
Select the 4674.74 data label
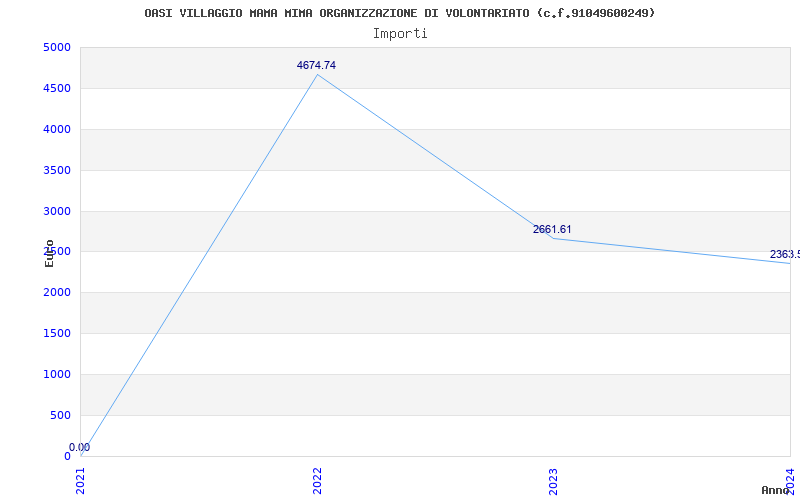coord(316,65)
